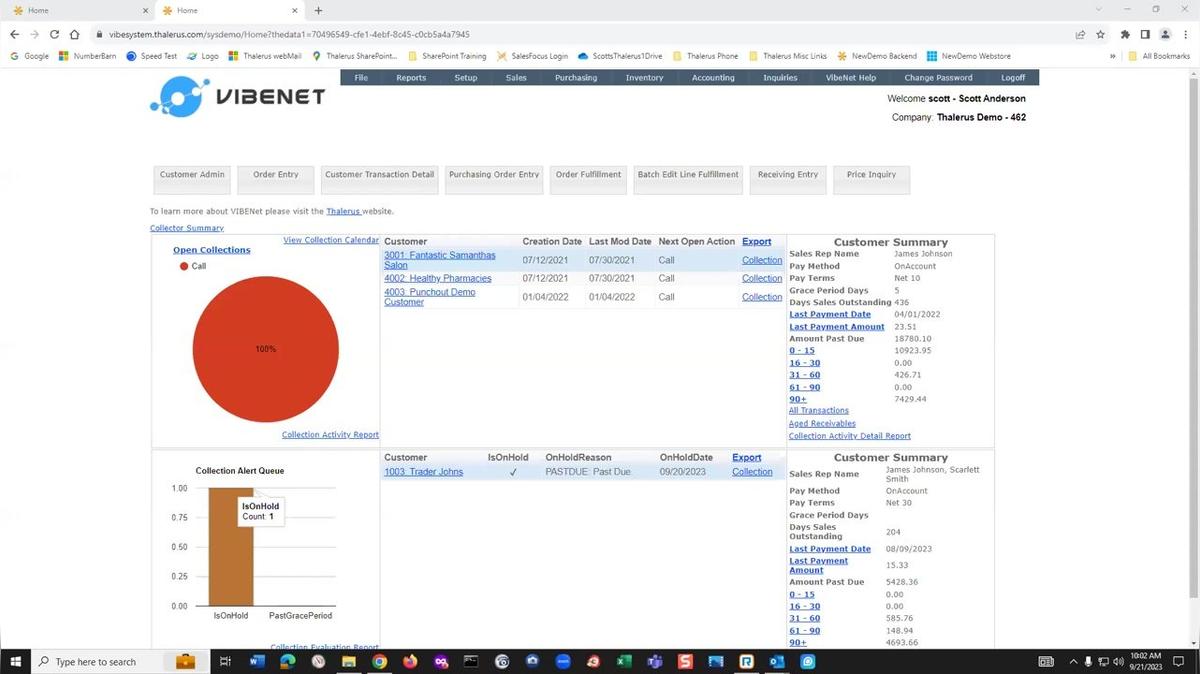Click the IsOnHold checkmark for Trader Johns
The width and height of the screenshot is (1200, 674).
[x=513, y=472]
